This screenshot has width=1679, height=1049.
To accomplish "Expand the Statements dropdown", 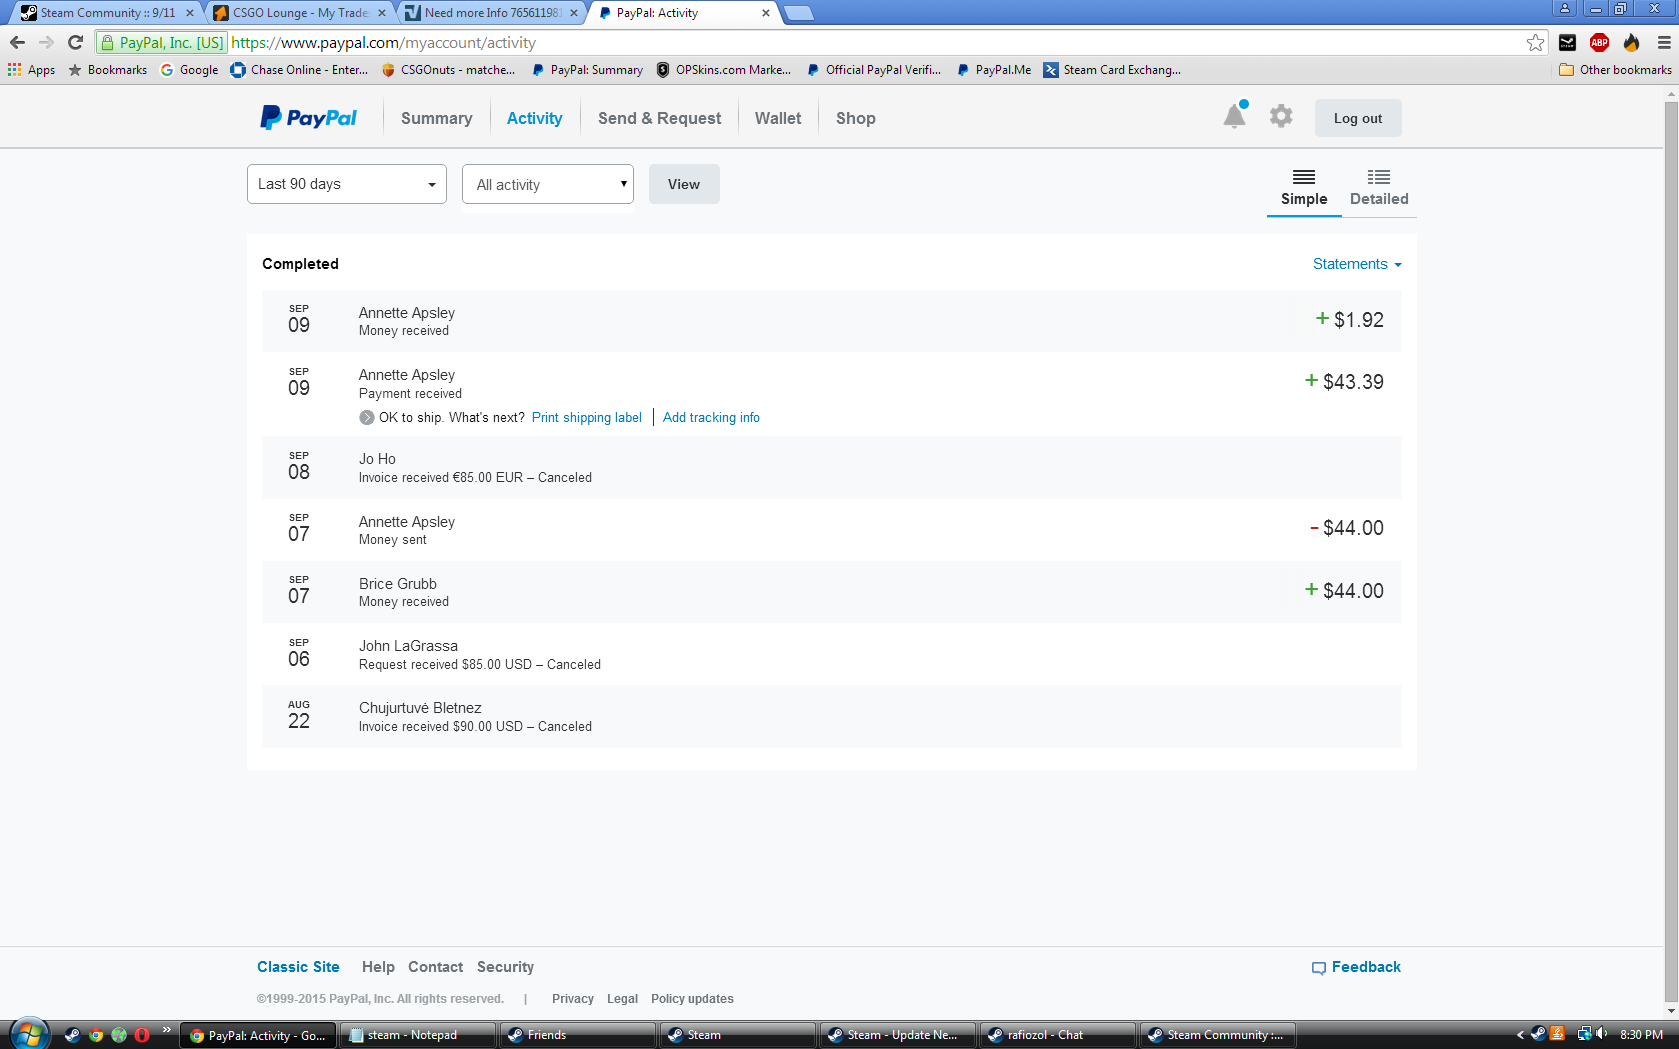I will 1356,264.
